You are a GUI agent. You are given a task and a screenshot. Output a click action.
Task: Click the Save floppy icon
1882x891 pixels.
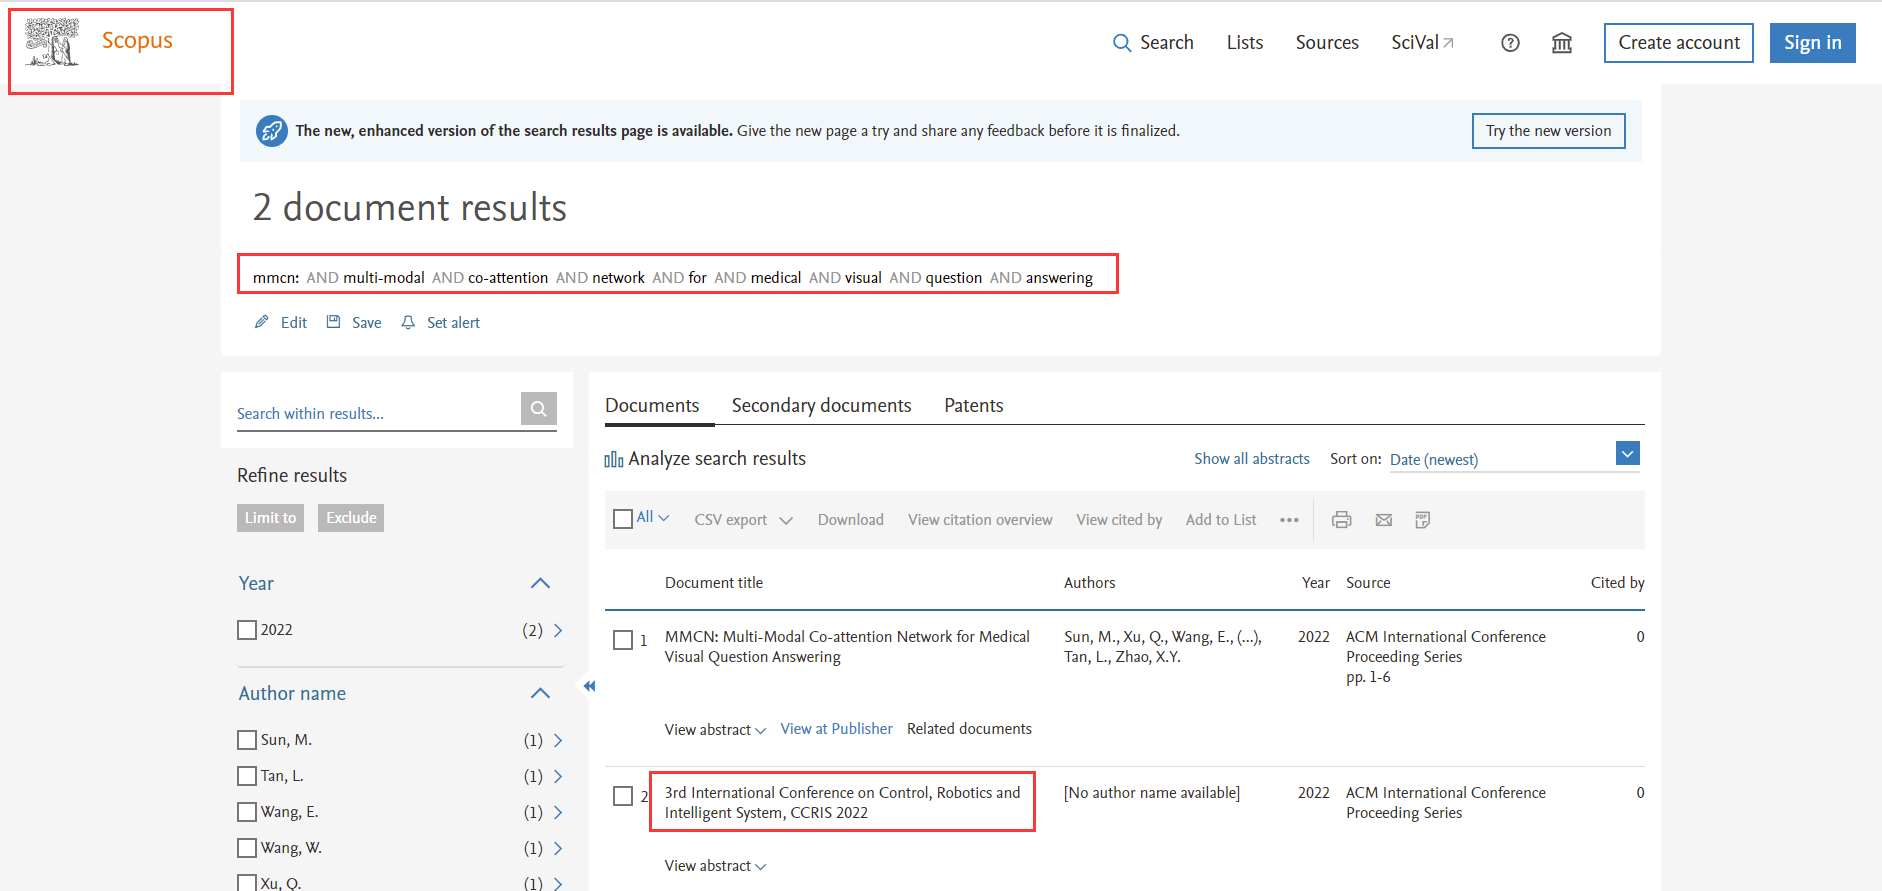334,322
